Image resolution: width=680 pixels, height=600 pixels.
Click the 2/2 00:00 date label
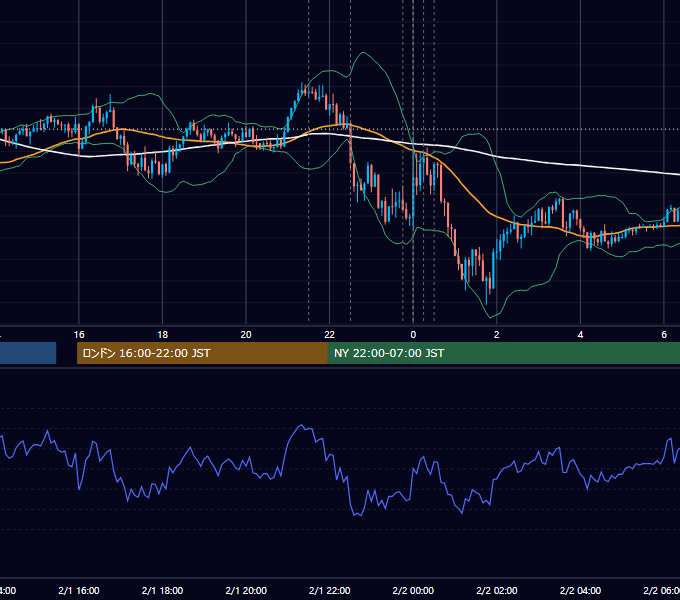[413, 591]
